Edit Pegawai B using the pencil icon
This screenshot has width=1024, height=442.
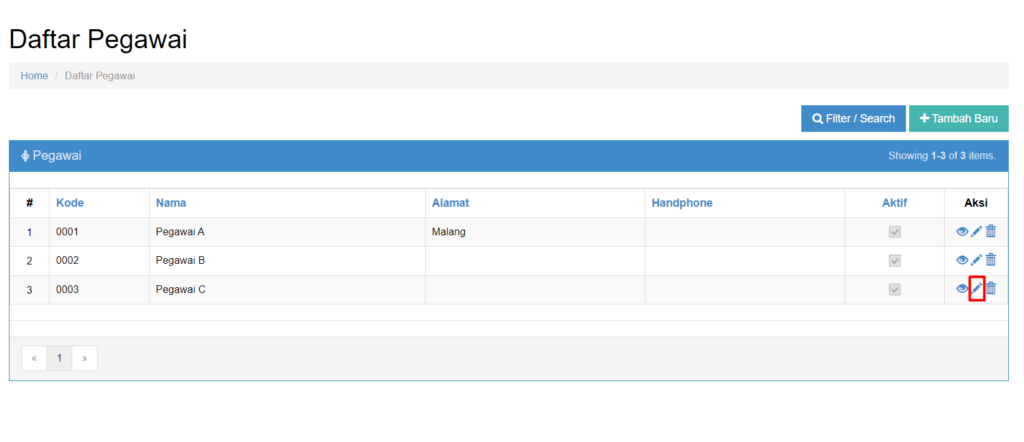point(977,260)
